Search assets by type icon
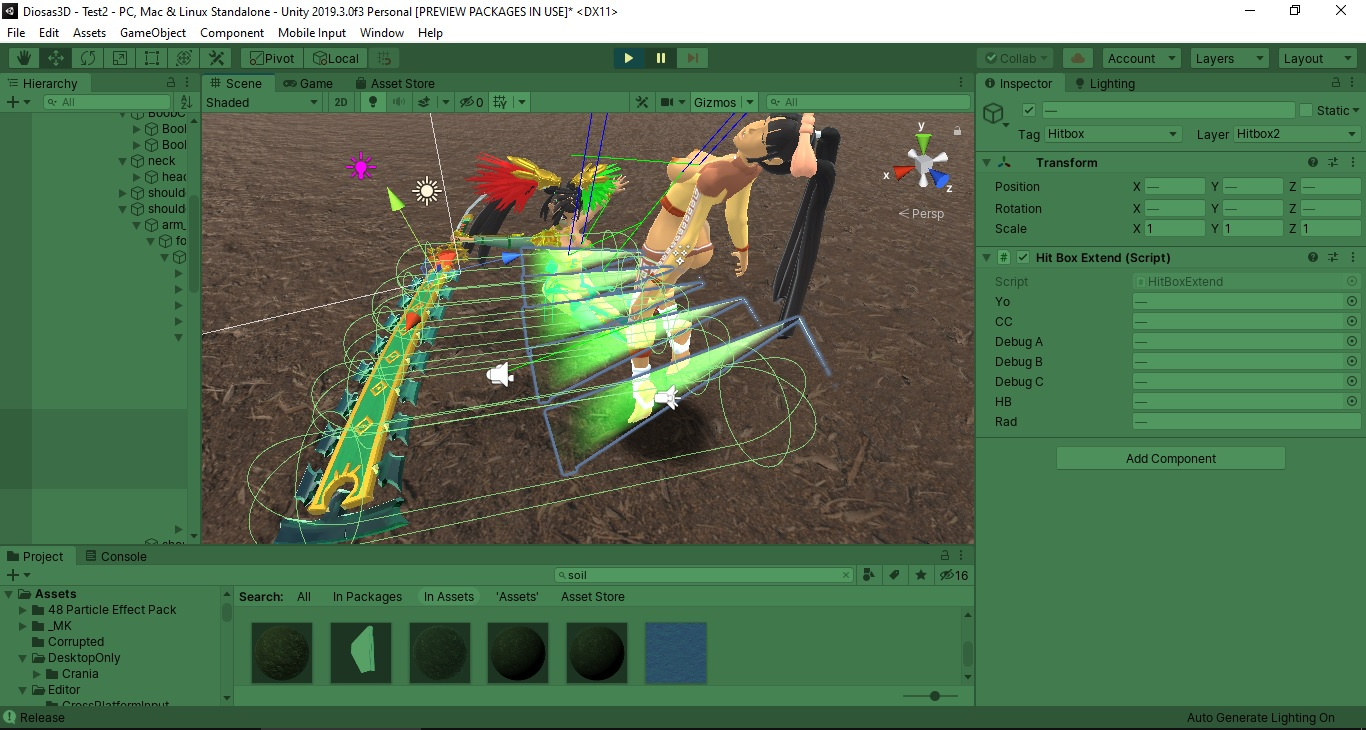 [868, 575]
